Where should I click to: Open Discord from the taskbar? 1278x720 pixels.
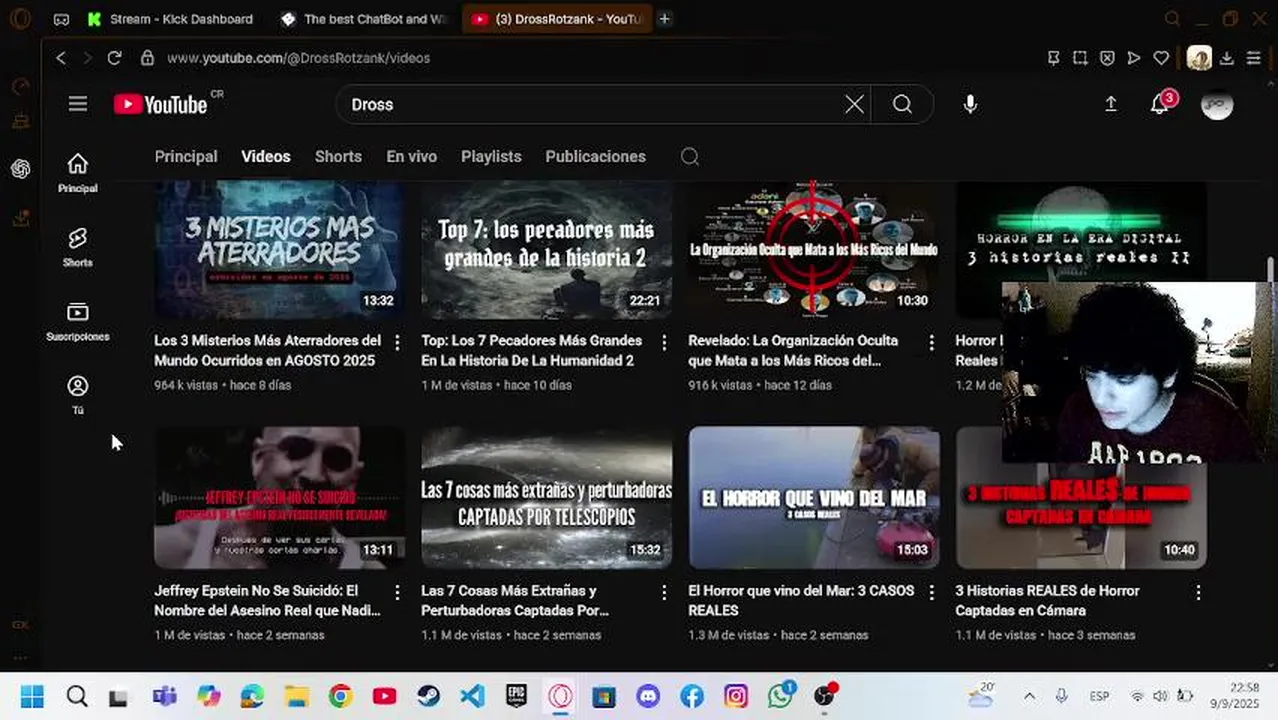(648, 696)
